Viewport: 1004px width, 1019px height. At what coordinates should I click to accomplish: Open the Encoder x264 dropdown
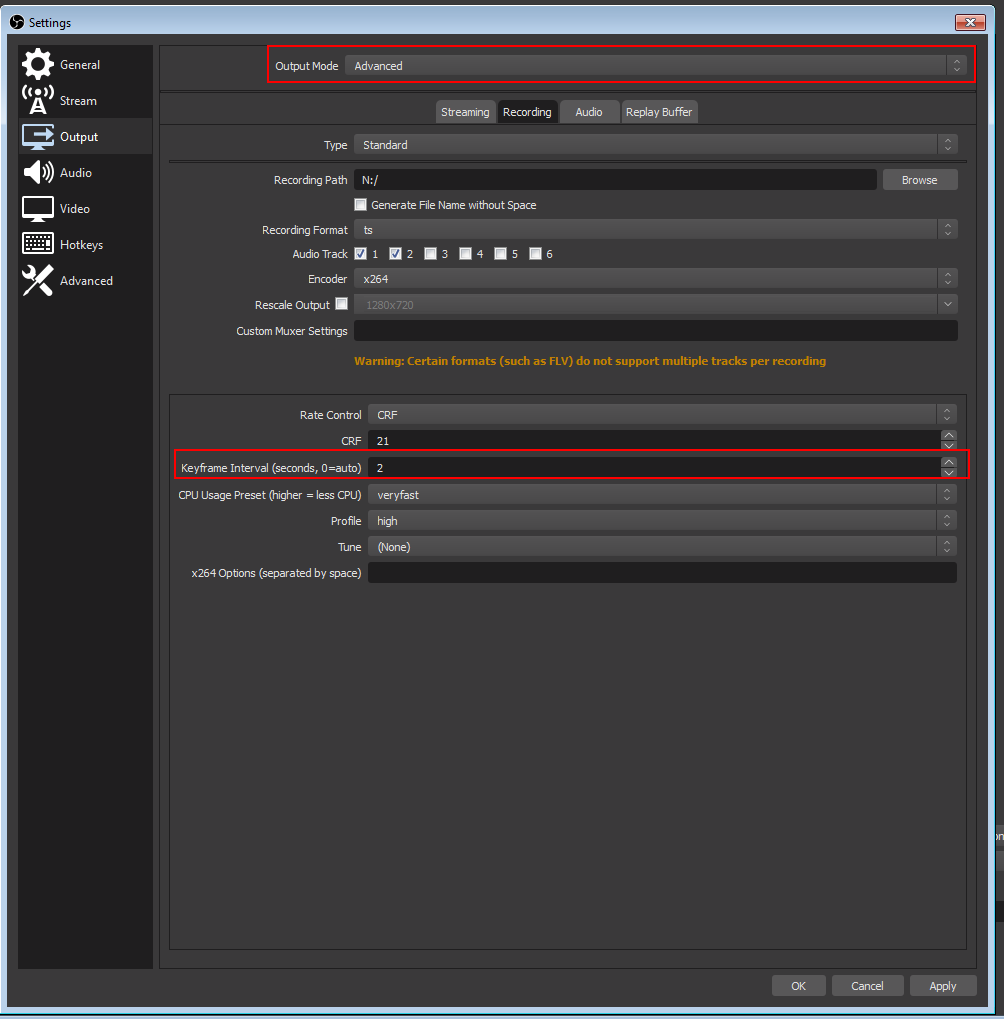(655, 279)
